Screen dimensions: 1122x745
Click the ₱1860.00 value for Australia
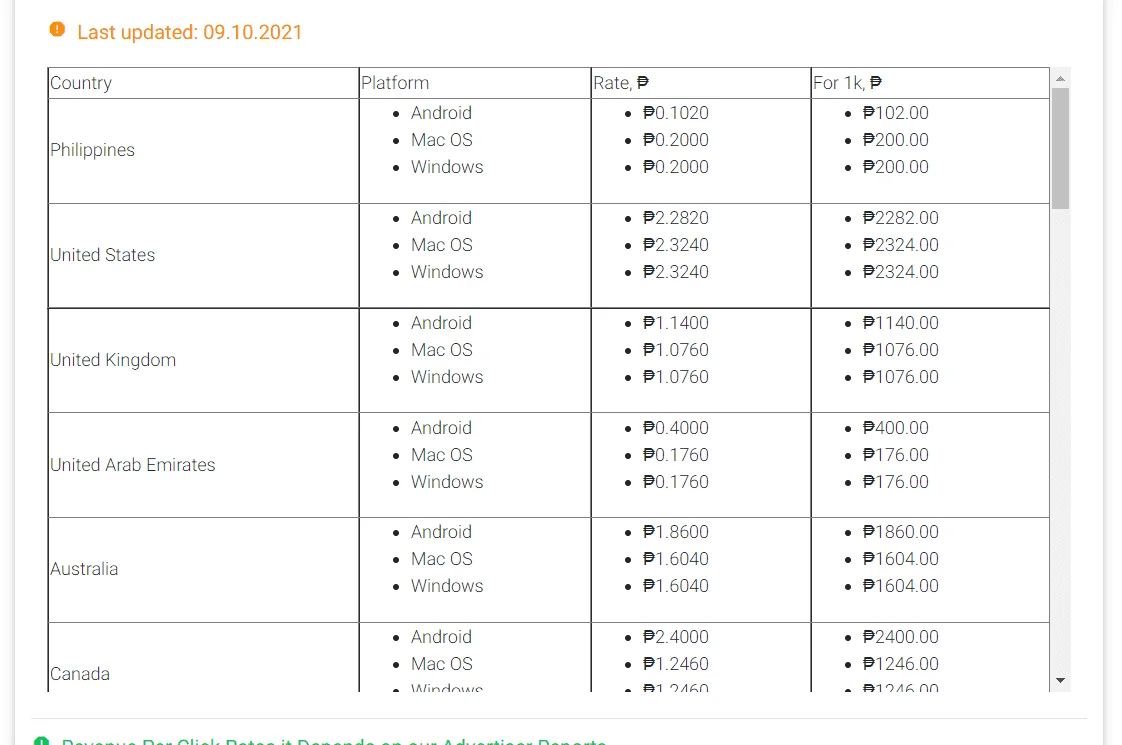click(900, 532)
